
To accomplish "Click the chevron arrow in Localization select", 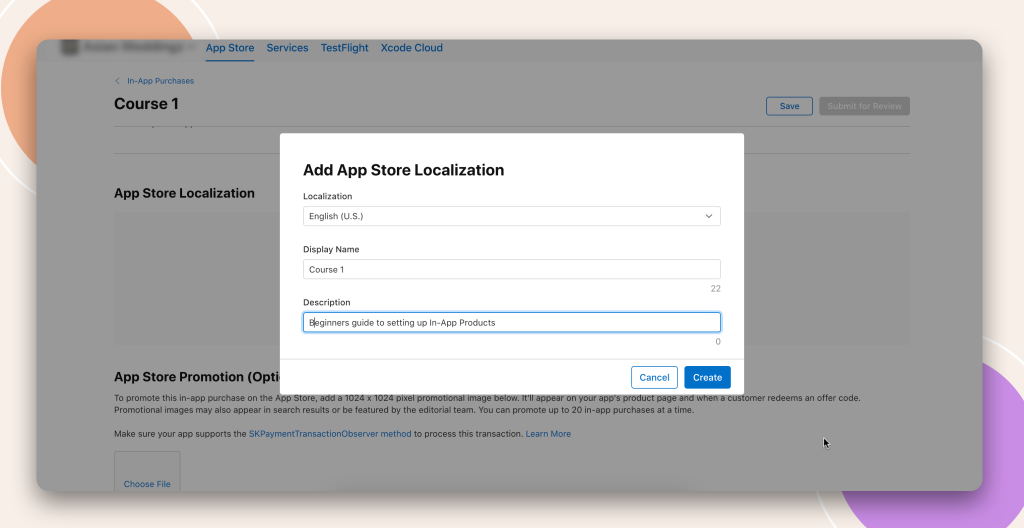I will pyautogui.click(x=709, y=216).
